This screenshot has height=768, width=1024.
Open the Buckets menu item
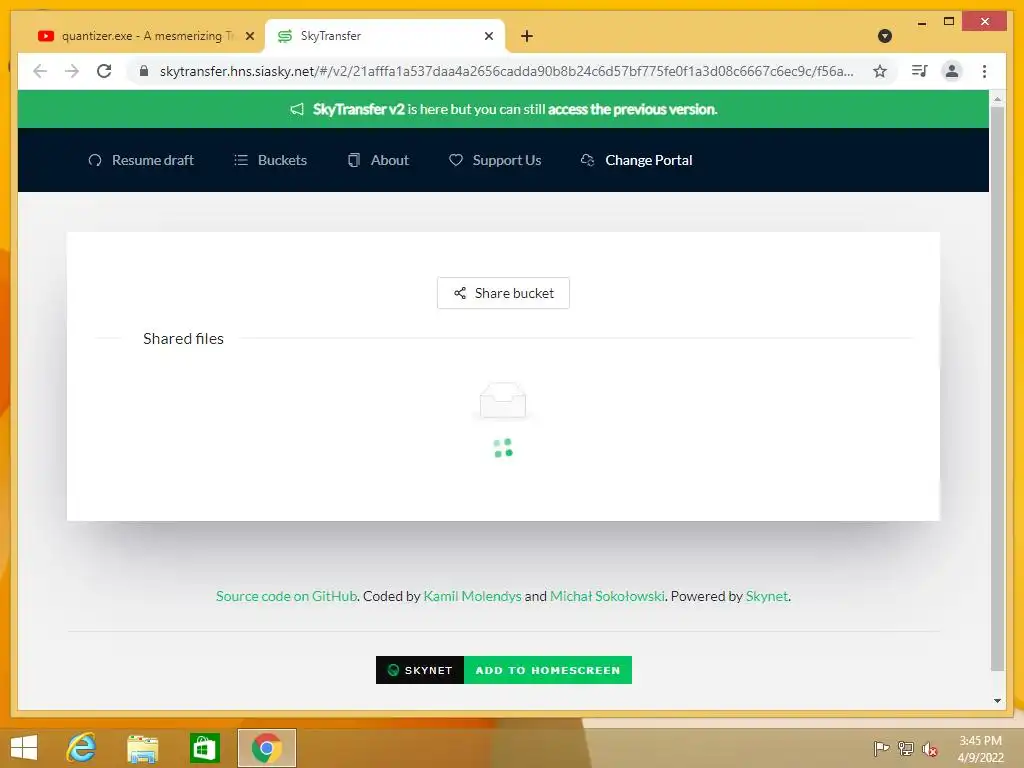270,160
